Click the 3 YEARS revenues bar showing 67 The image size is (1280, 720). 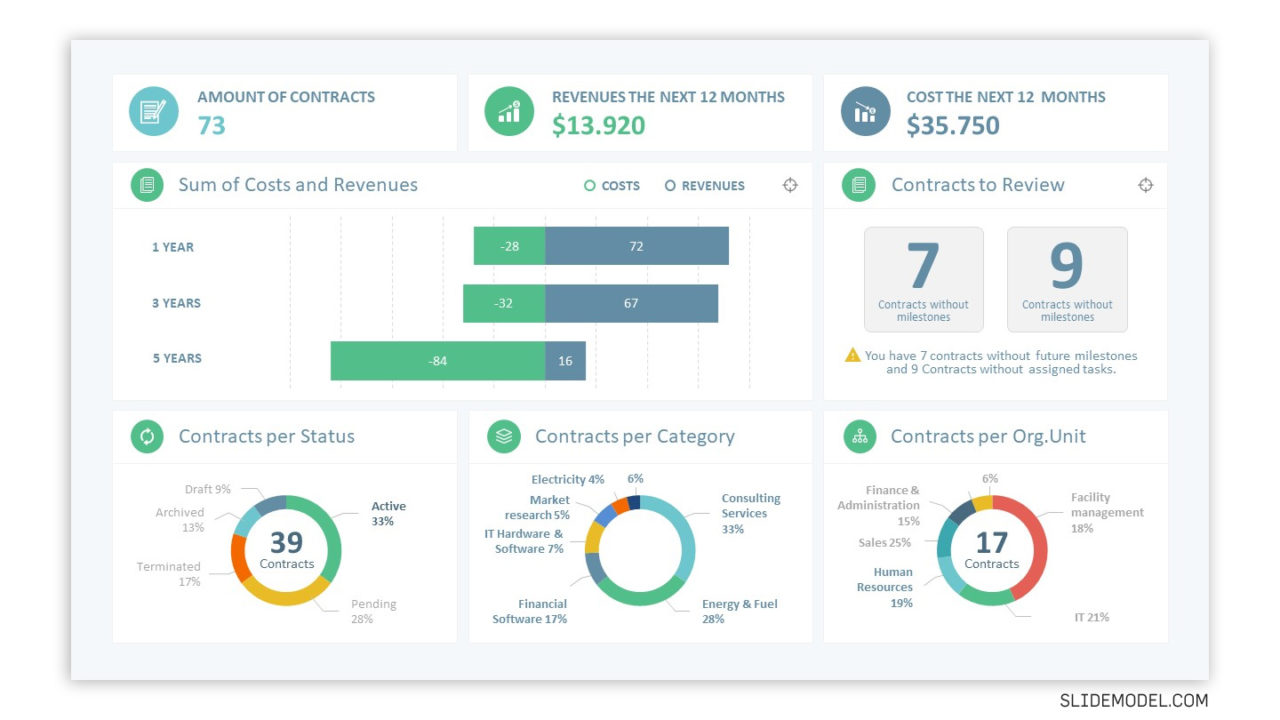631,303
